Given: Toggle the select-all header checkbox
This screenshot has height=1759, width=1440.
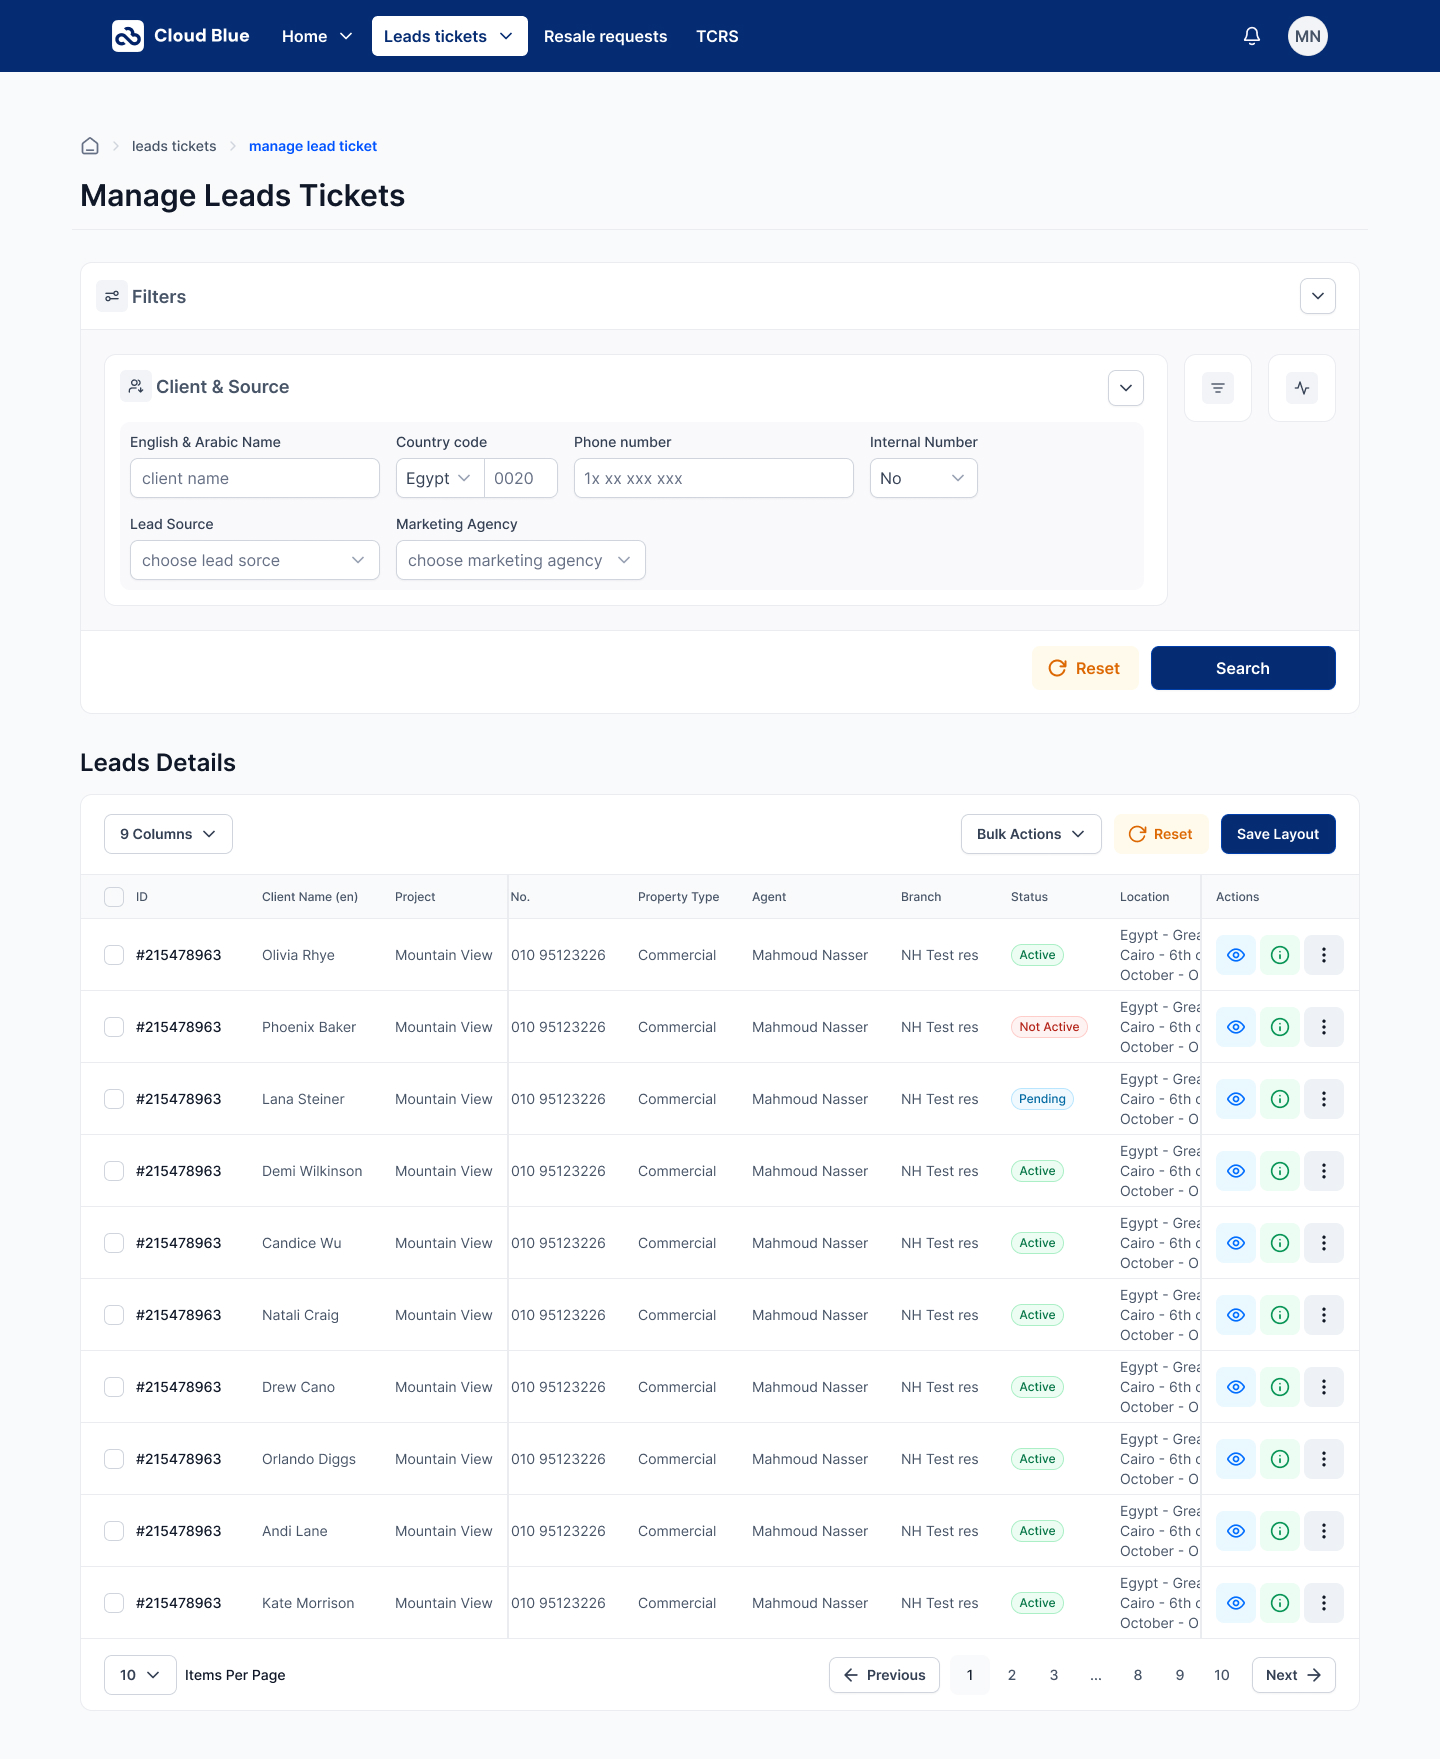Looking at the screenshot, I should [114, 897].
